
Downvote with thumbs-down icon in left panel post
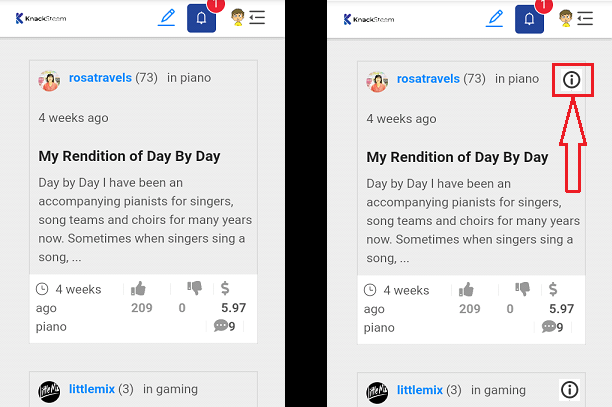point(194,288)
